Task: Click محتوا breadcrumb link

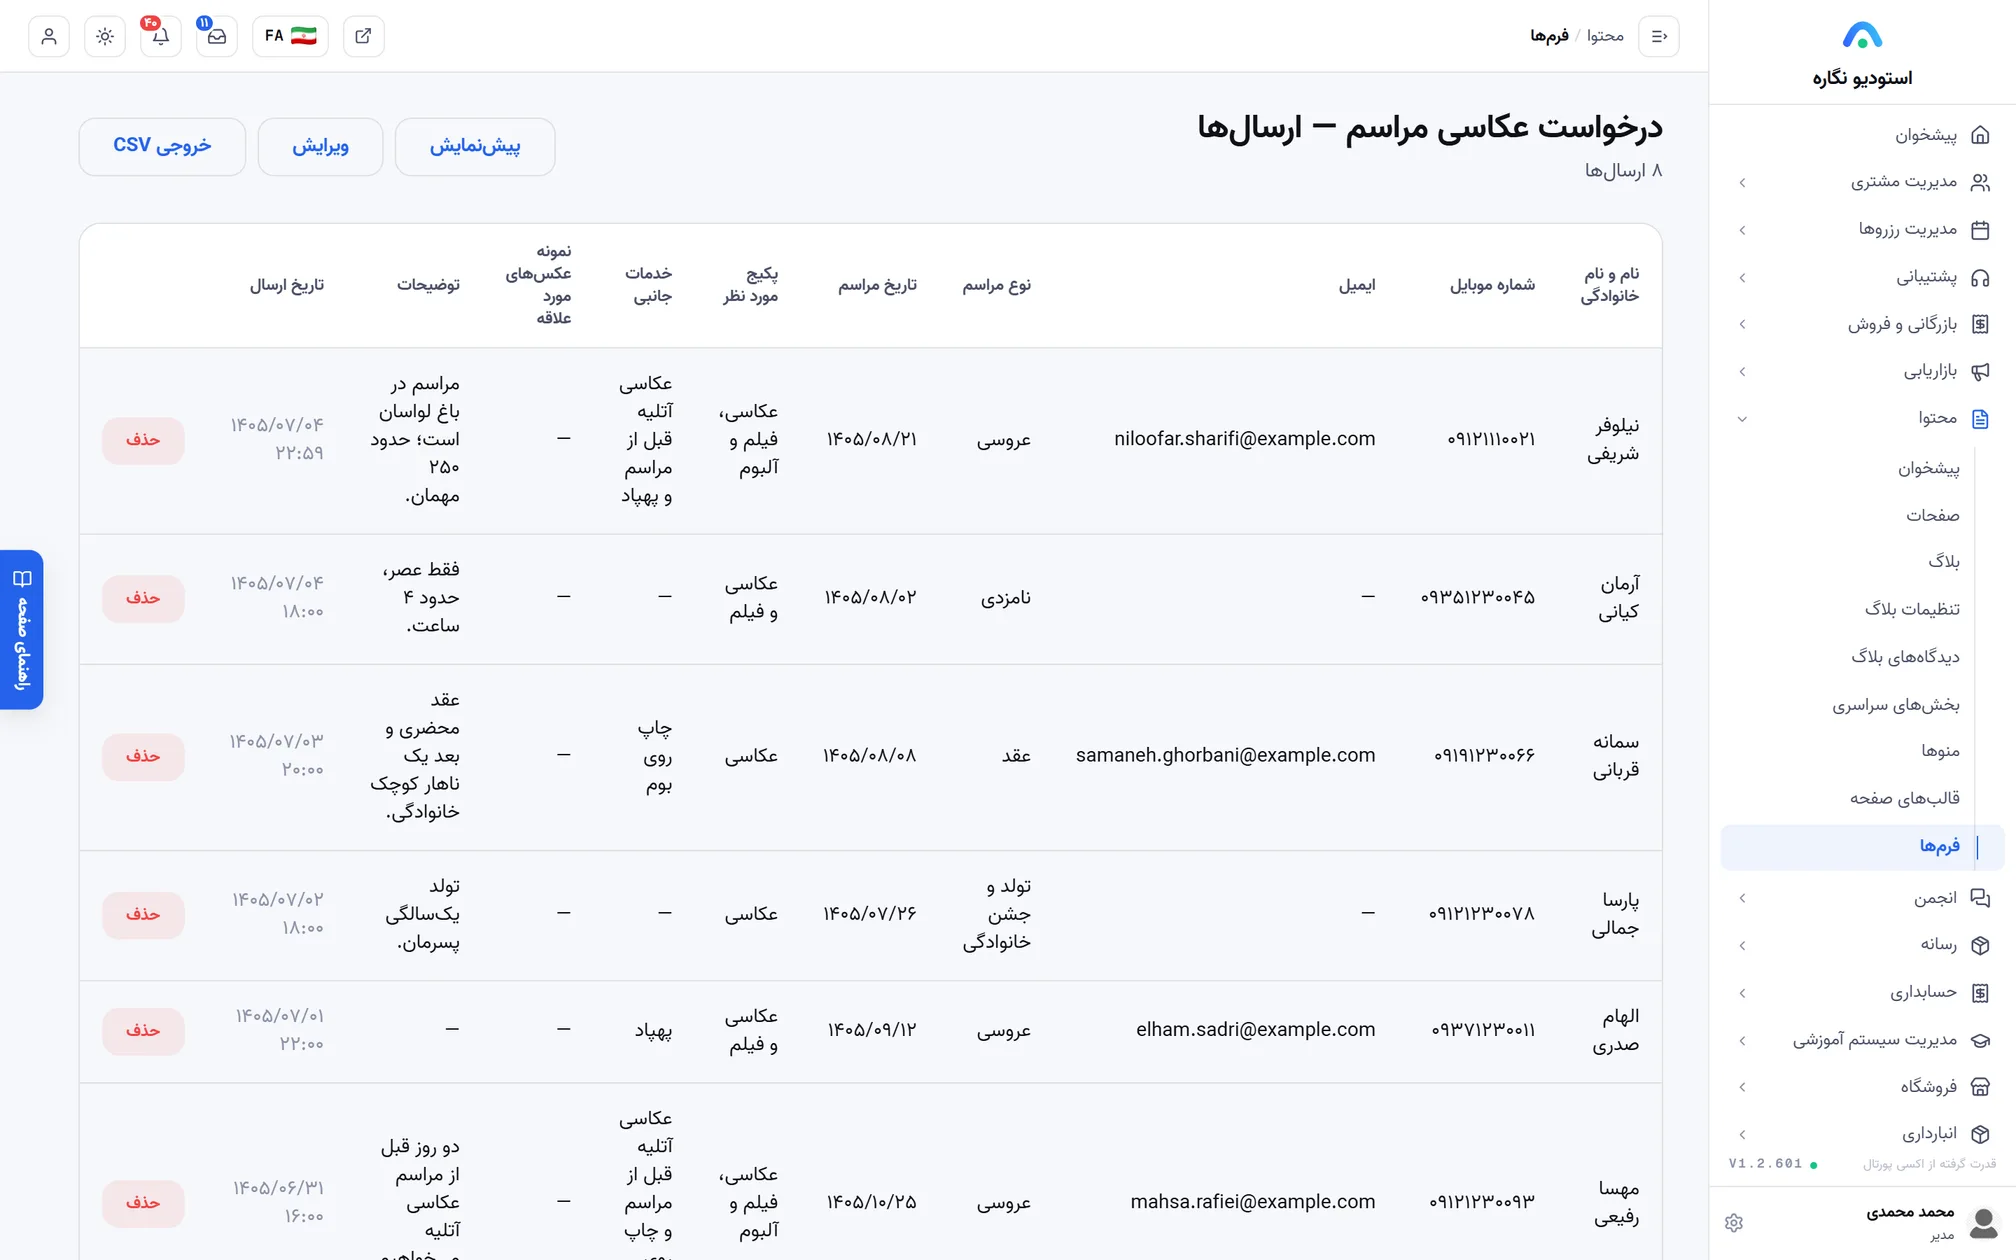Action: 1605,36
